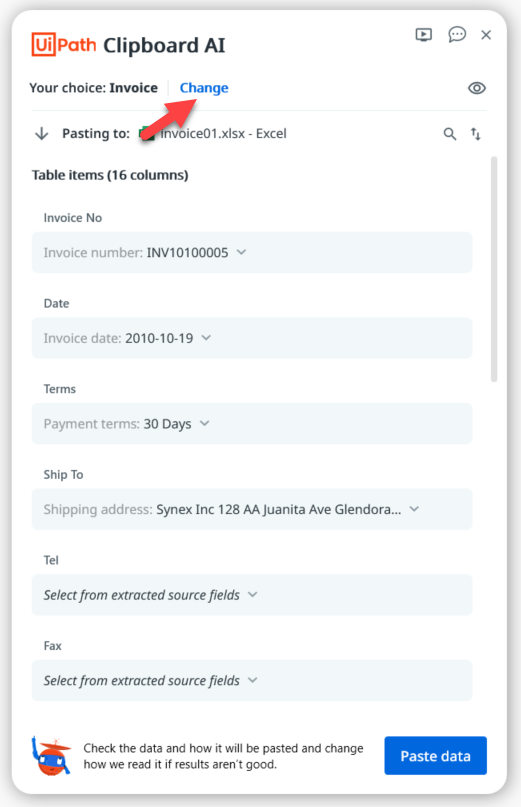The height and width of the screenshot is (807, 521).
Task: Click the Paste data button
Action: tap(436, 756)
